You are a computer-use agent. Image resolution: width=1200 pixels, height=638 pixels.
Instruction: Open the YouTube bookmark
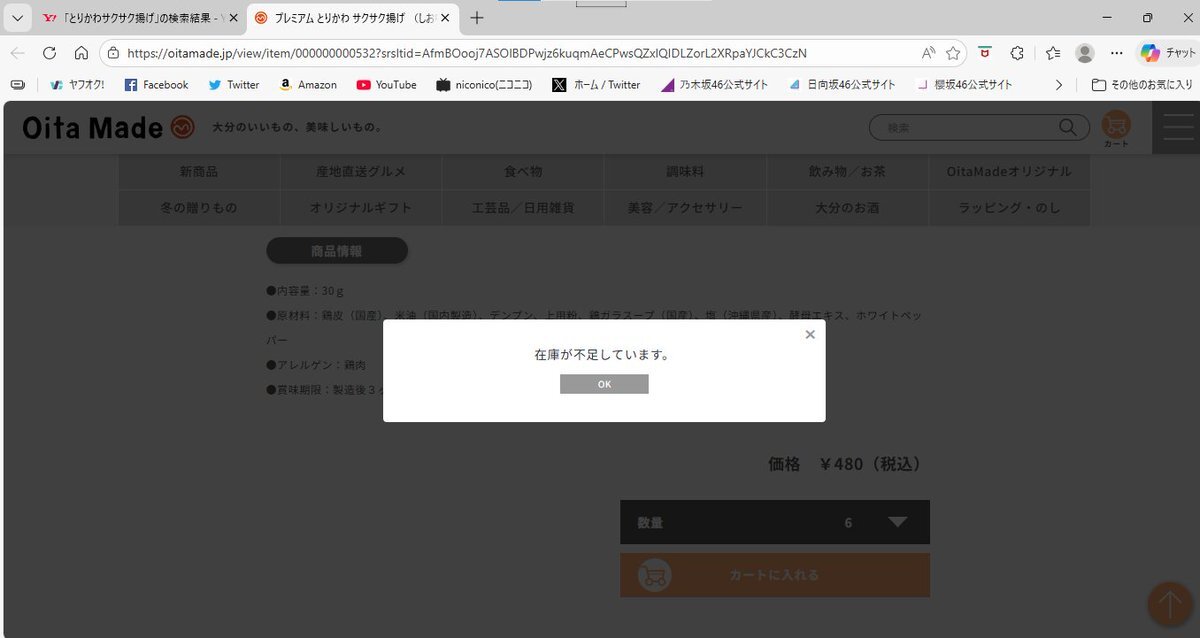point(386,85)
